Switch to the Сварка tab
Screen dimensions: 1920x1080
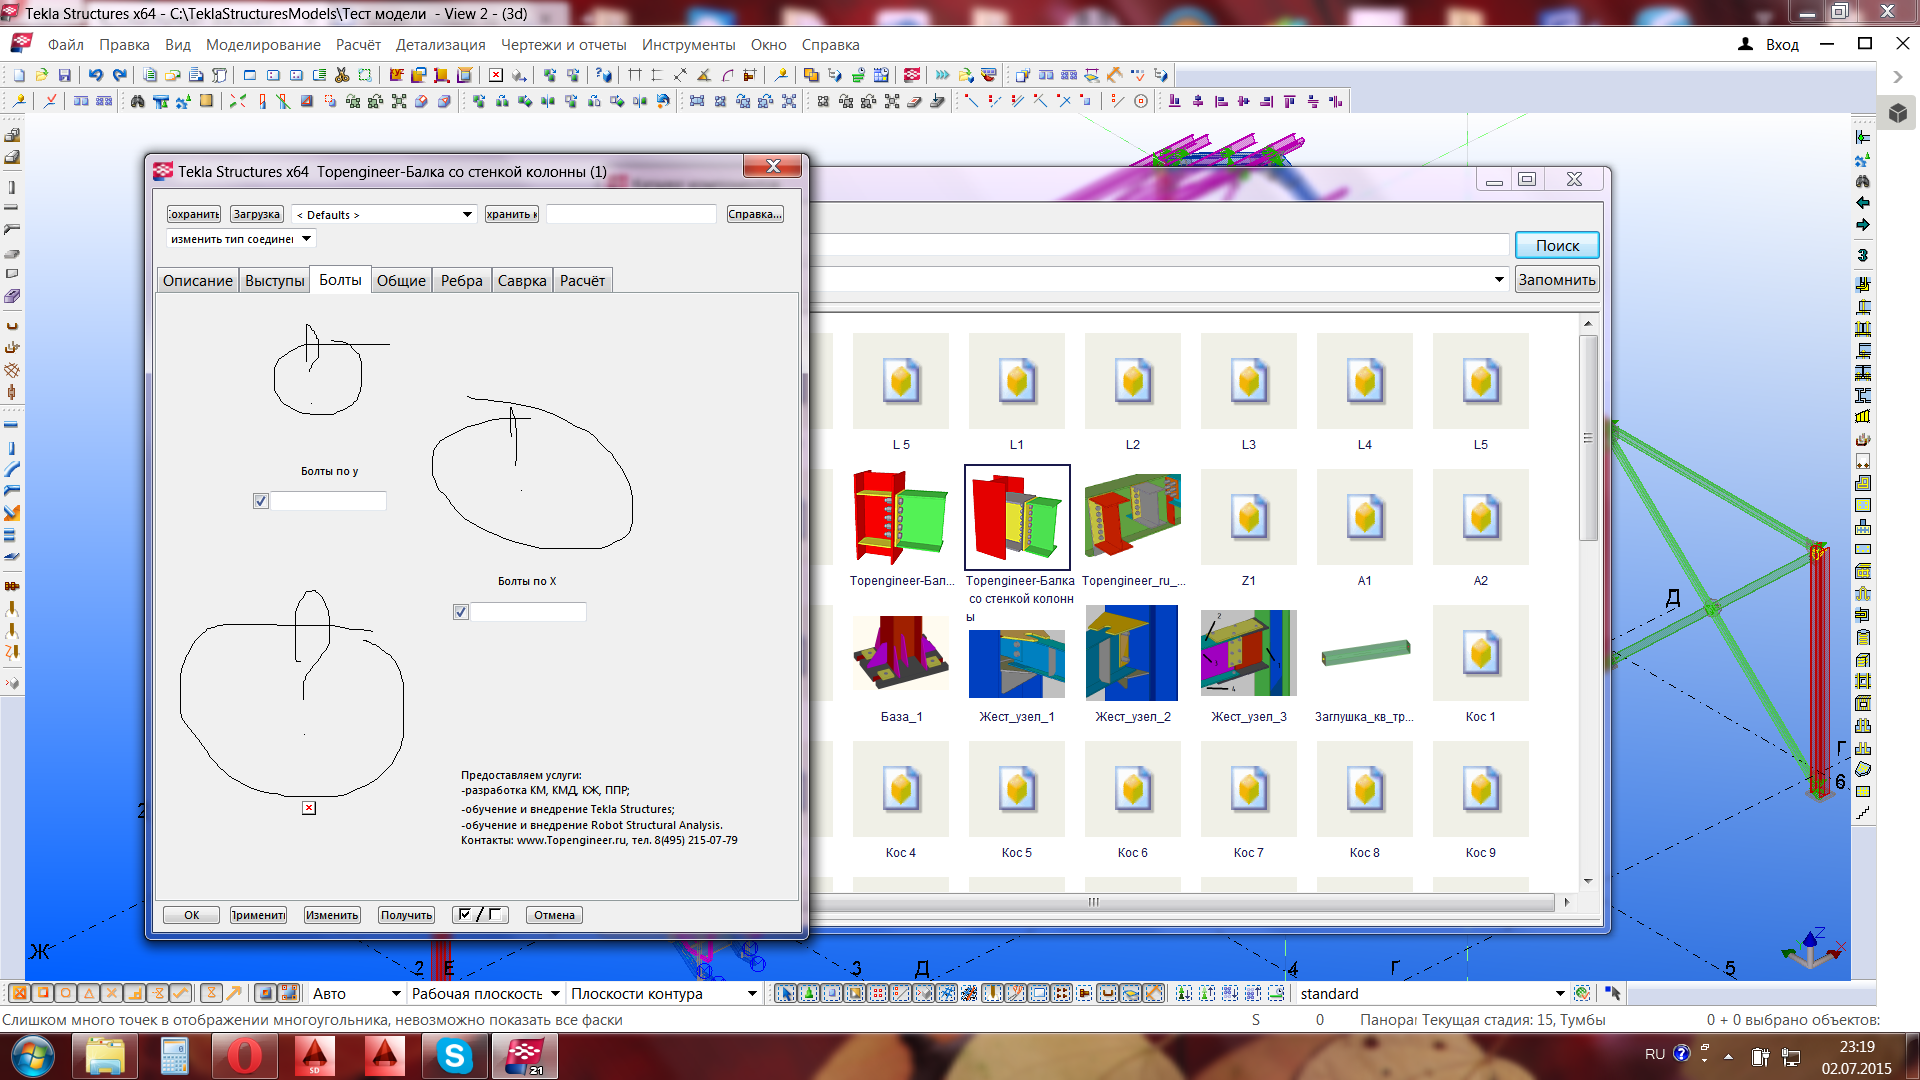pos(521,281)
